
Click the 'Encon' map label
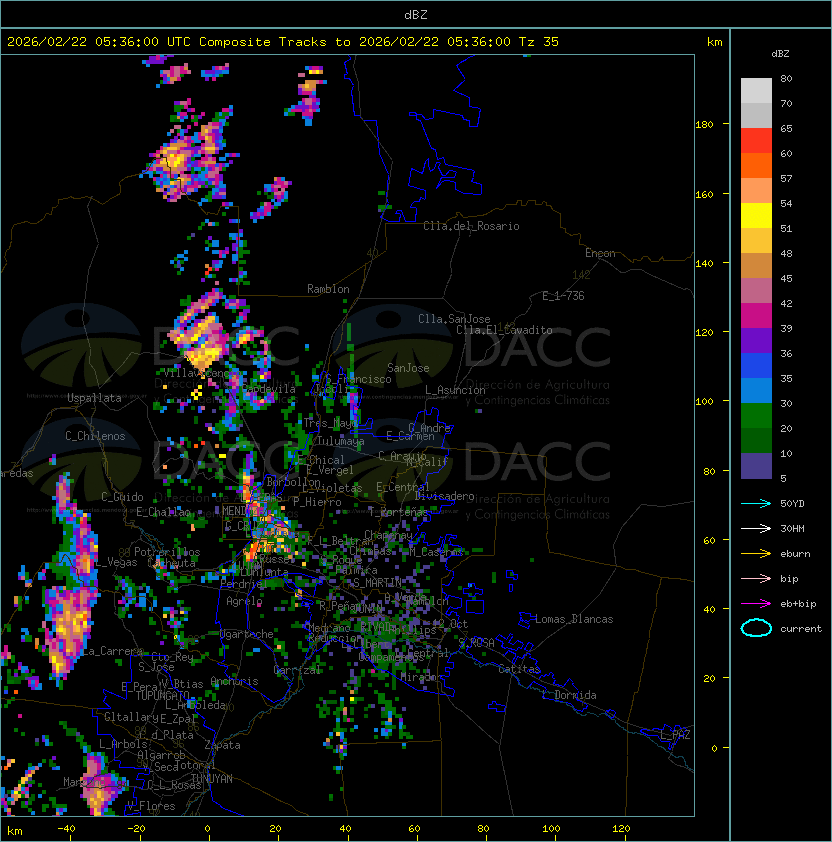click(600, 253)
